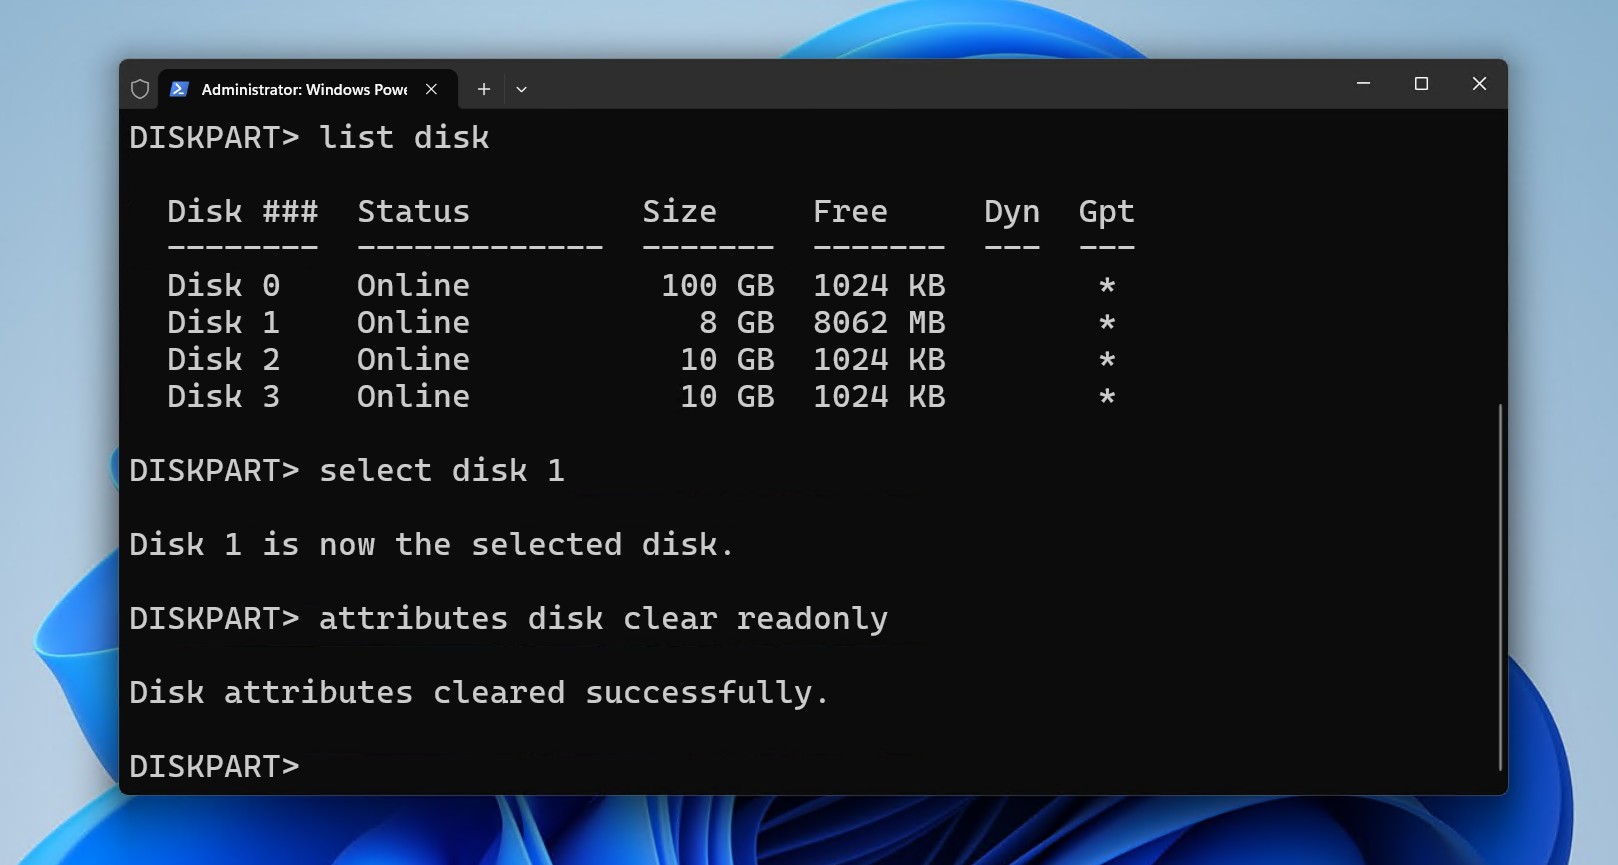Open a new tab with plus icon
Screen dimensions: 1618x865
[483, 89]
